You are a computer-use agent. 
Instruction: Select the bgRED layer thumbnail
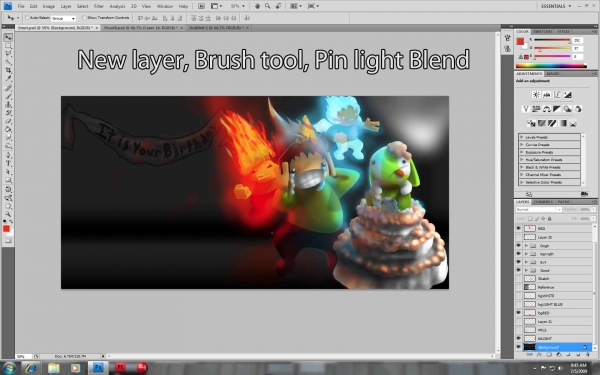[x=530, y=313]
